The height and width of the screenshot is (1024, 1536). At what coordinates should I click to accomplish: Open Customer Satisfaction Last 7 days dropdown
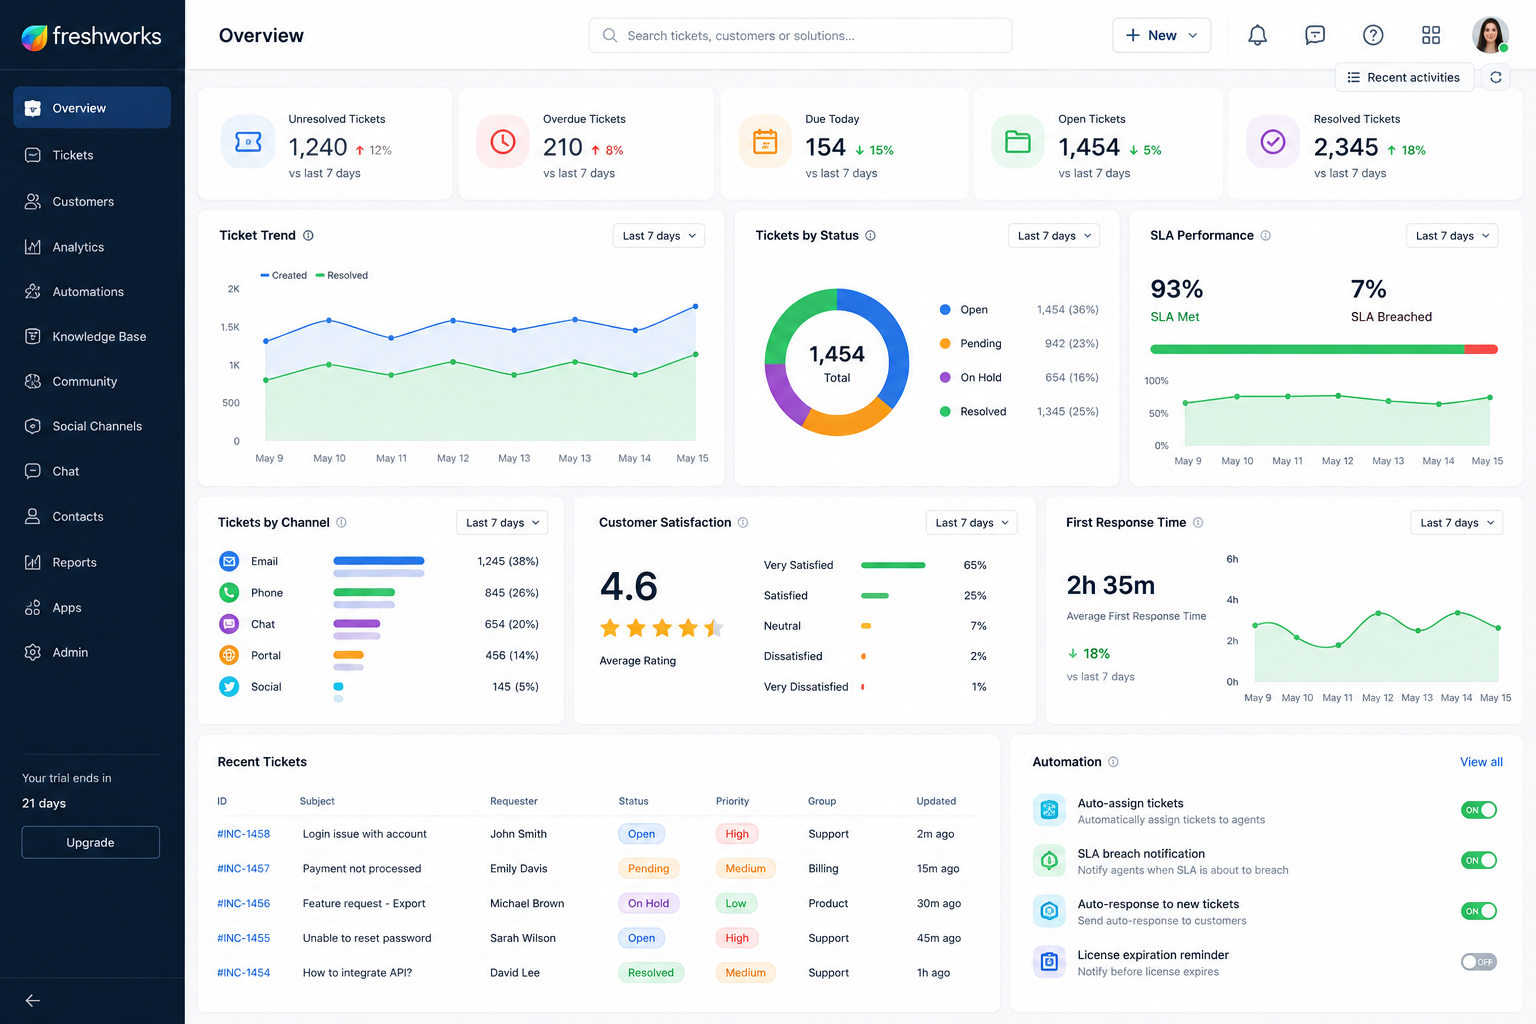[971, 523]
